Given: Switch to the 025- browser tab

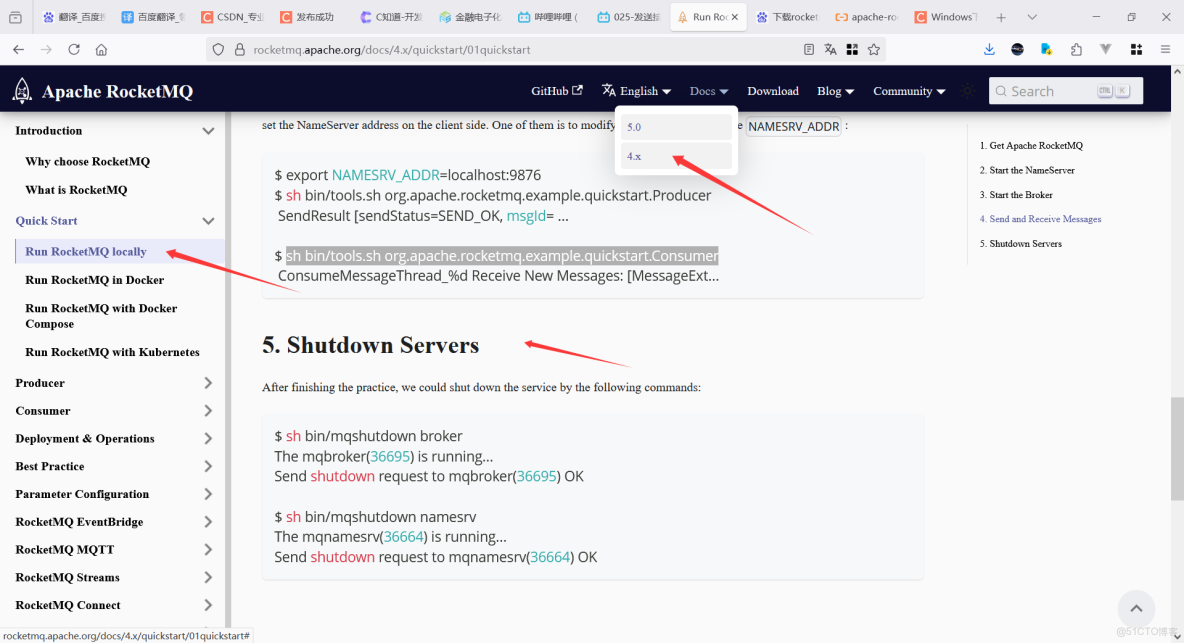Looking at the screenshot, I should [629, 17].
